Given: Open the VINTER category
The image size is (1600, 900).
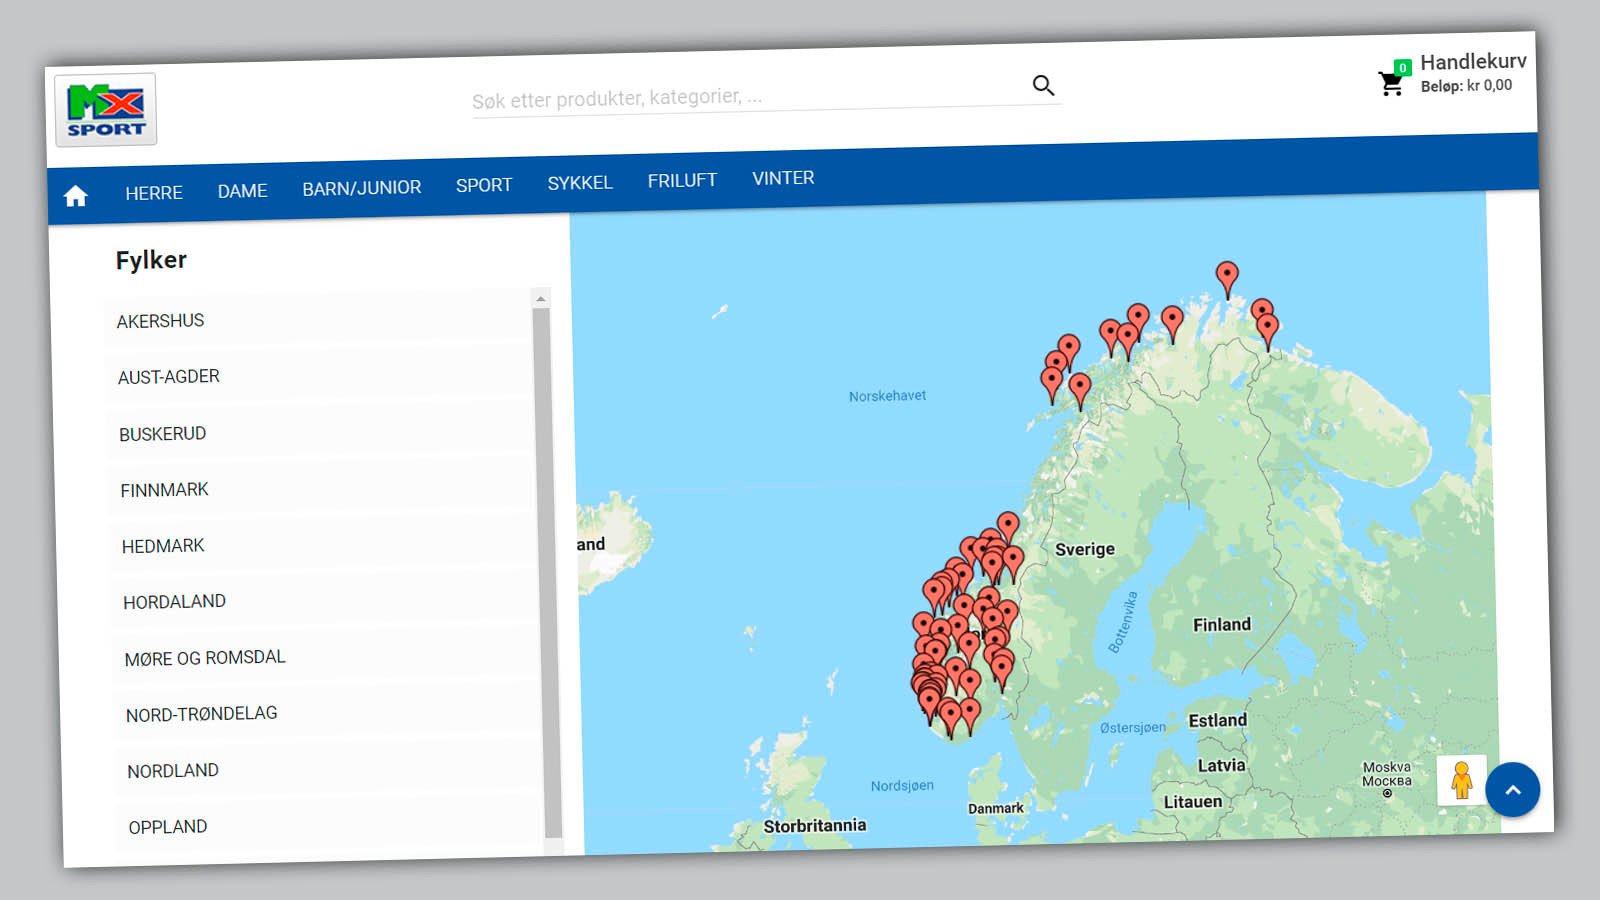Looking at the screenshot, I should point(783,178).
